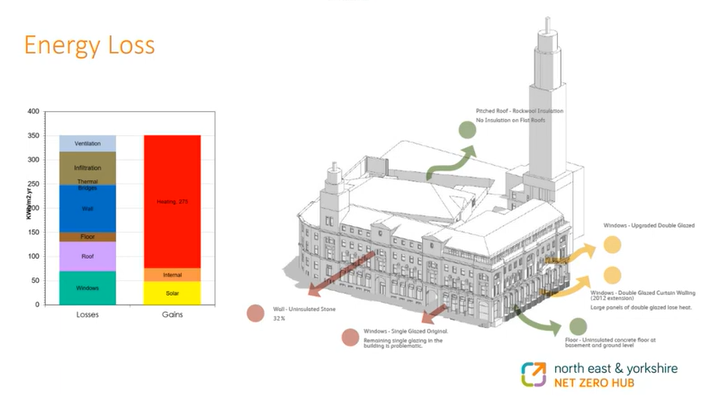Select the yellow Solar segment in Gains bar
The width and height of the screenshot is (712, 400).
tap(173, 293)
